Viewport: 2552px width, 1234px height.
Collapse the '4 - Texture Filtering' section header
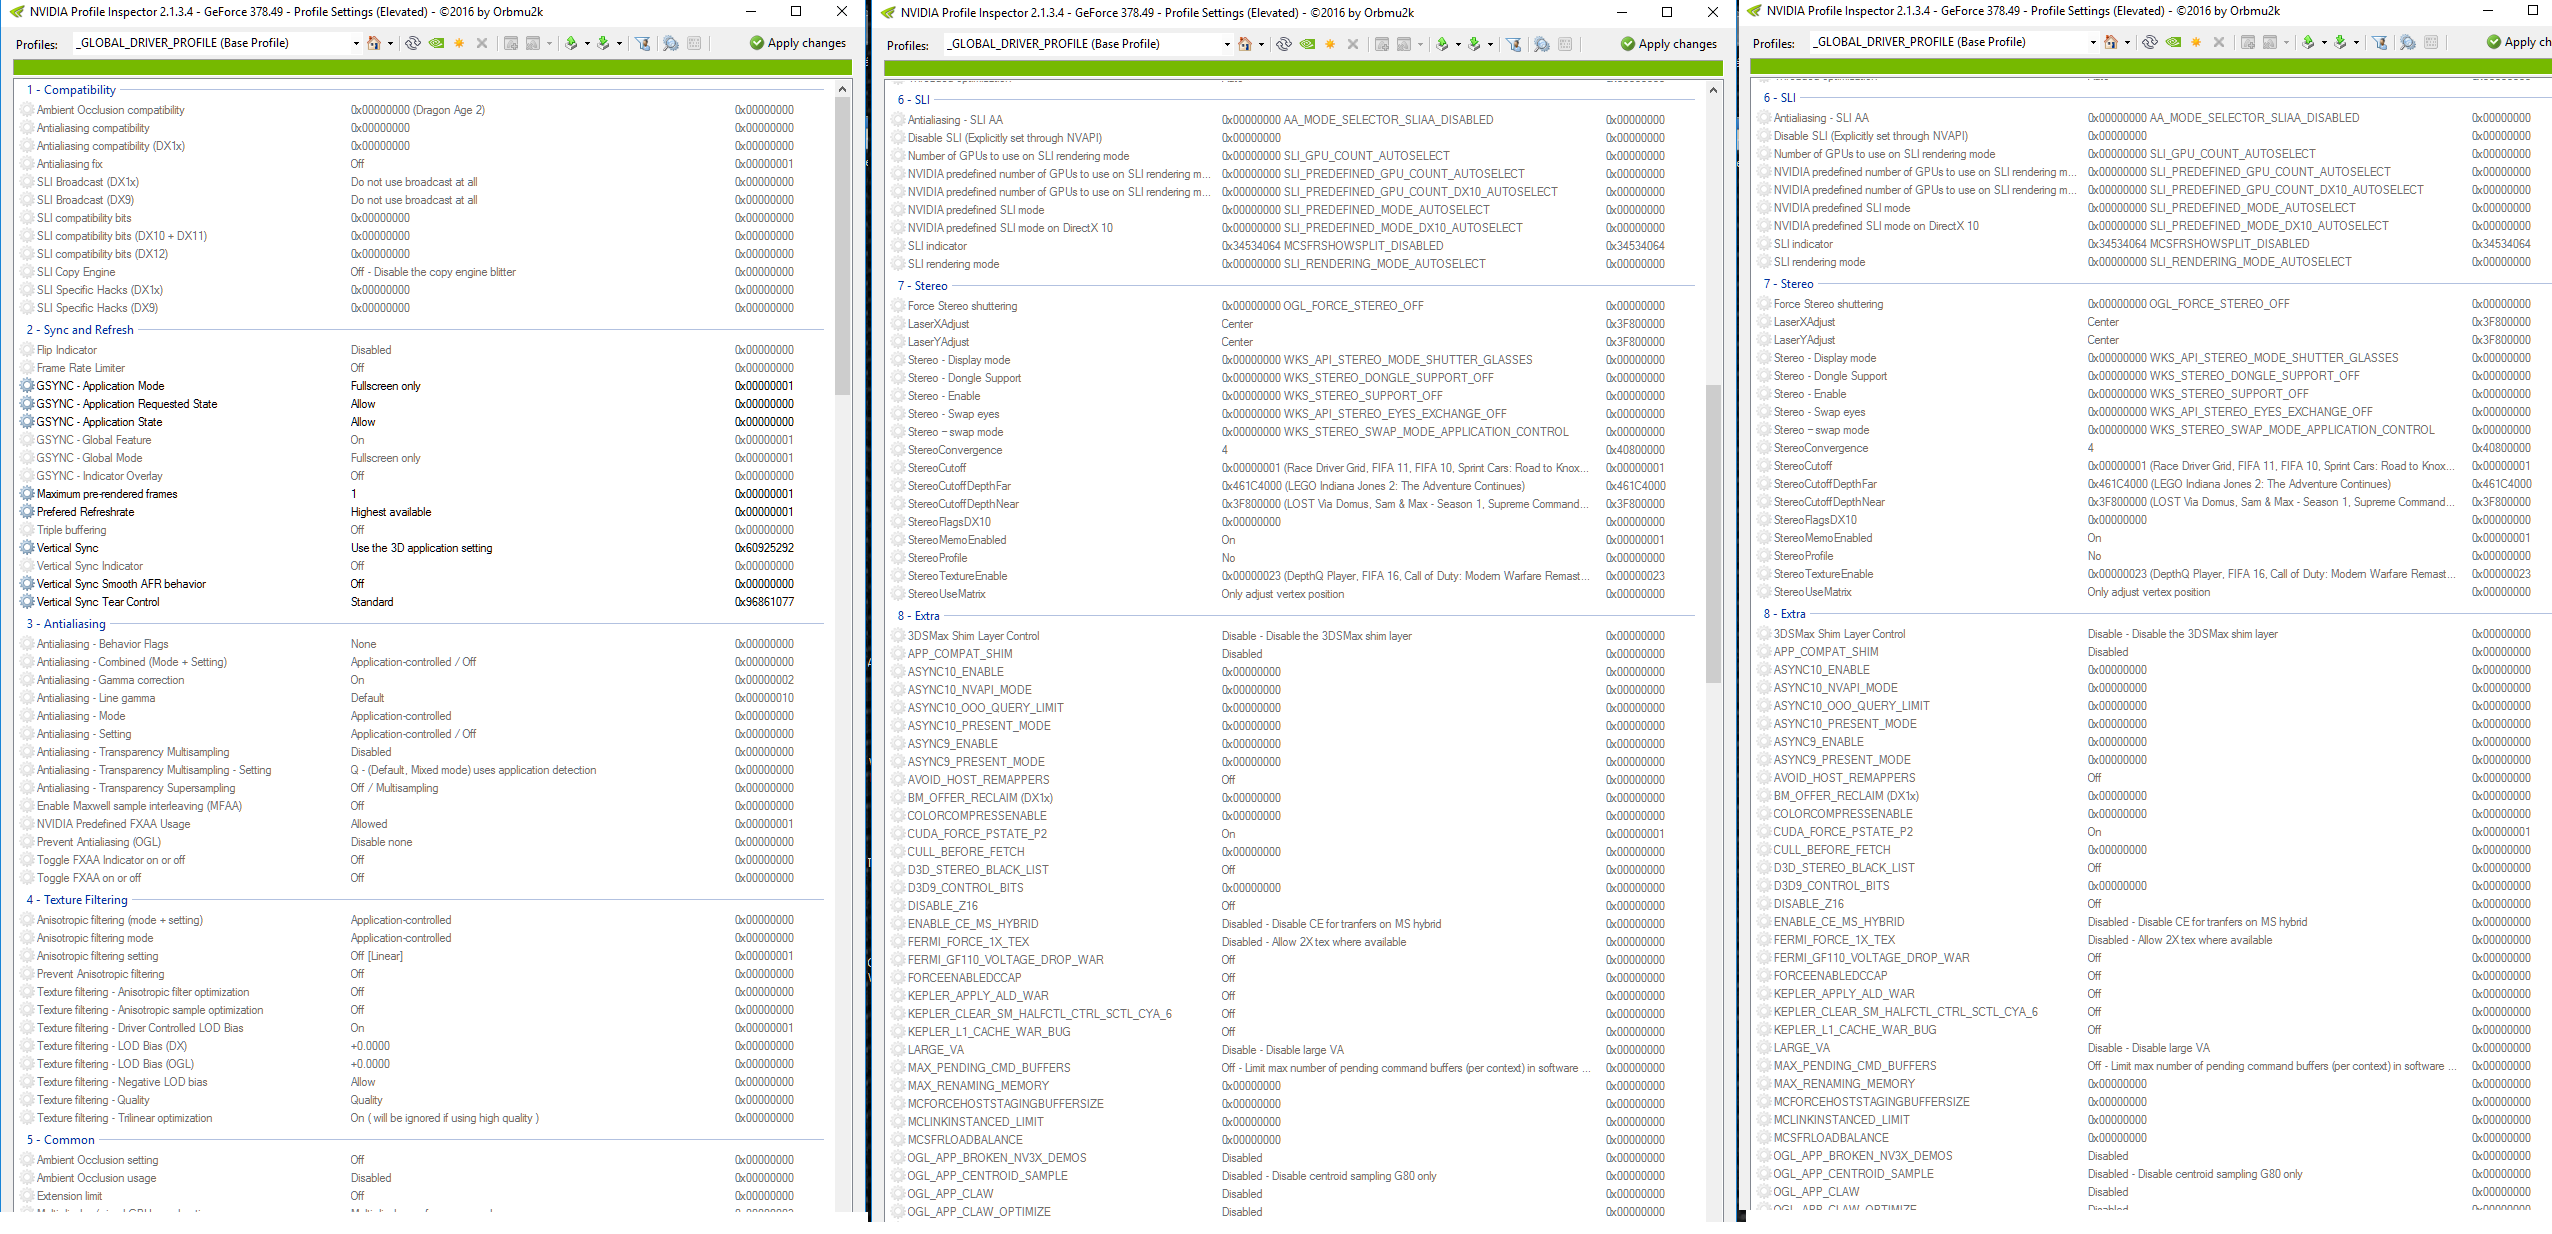point(77,900)
